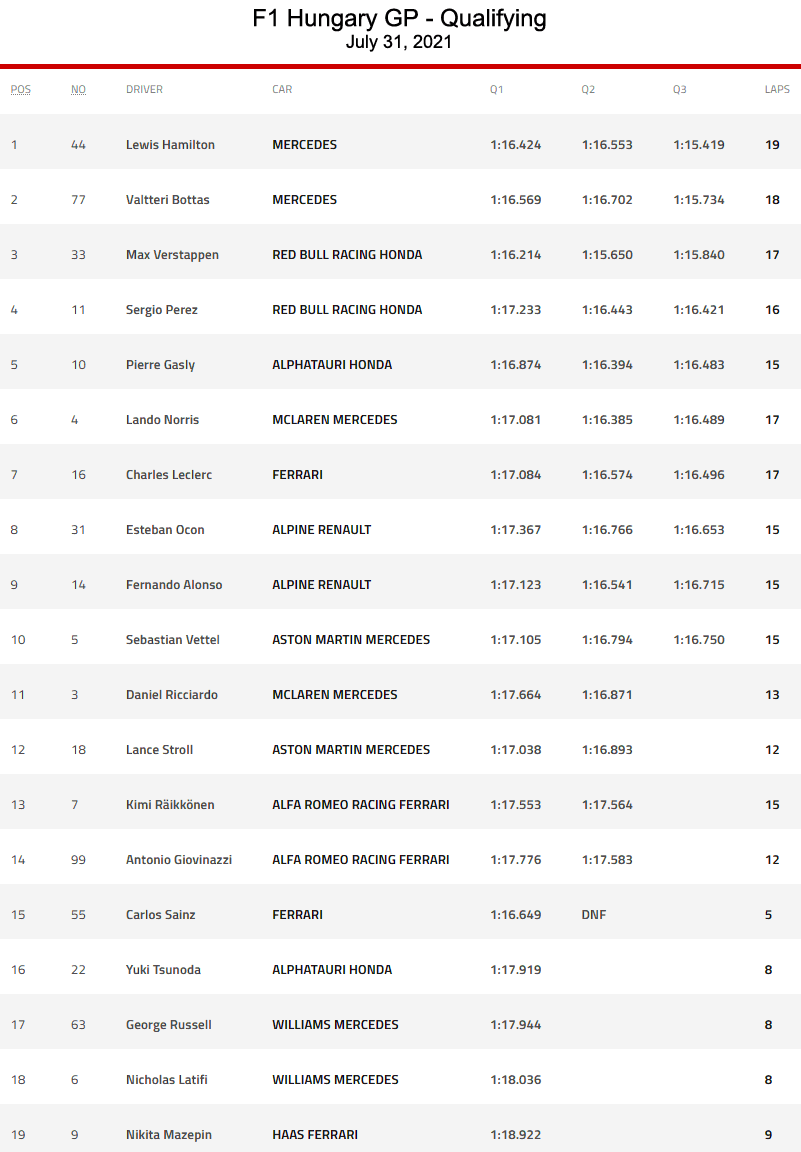Click the Q1 column header
The height and width of the screenshot is (1152, 801).
[x=497, y=89]
